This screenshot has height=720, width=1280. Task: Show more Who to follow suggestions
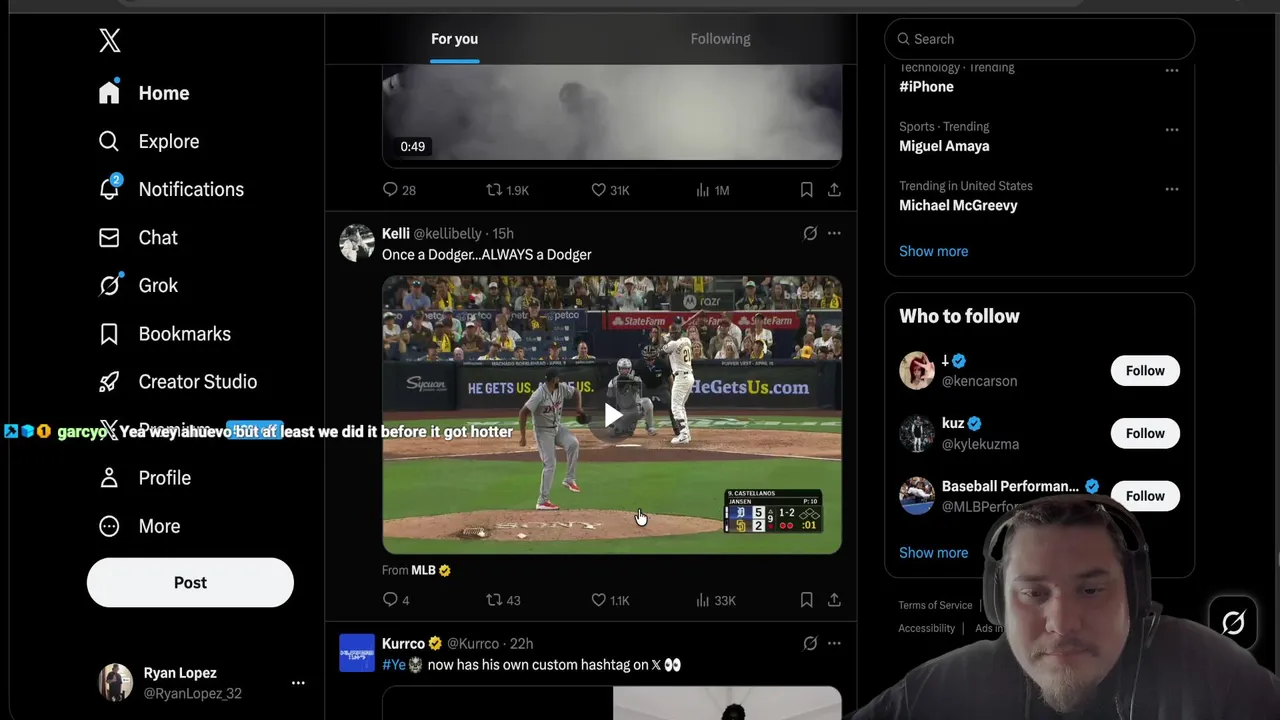point(933,552)
